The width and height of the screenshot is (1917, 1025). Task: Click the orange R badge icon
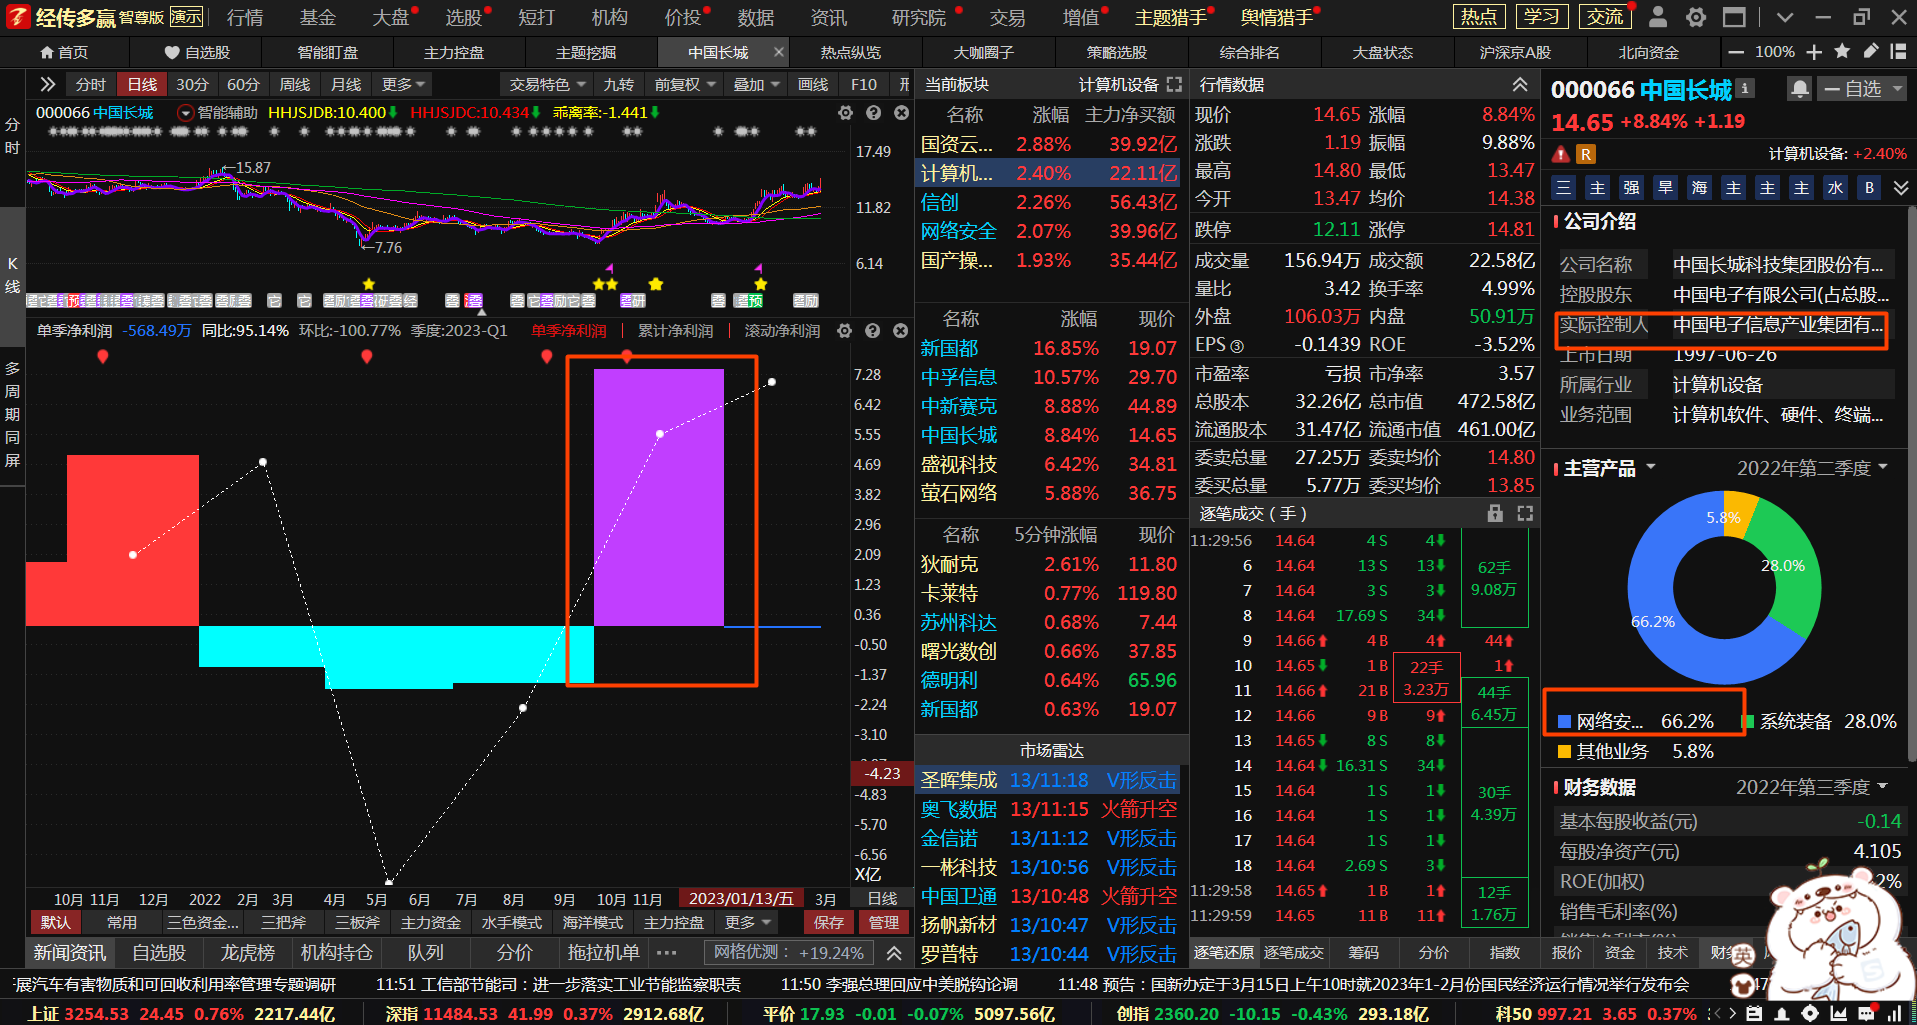[1586, 154]
